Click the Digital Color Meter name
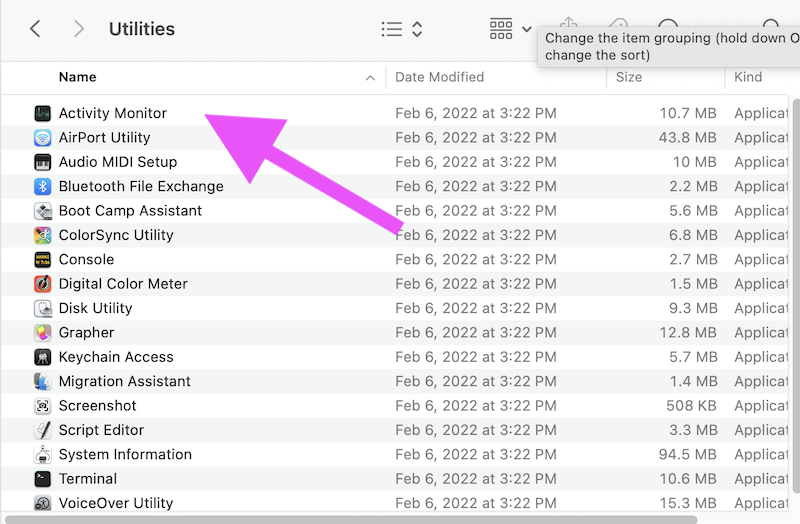The image size is (800, 524). [x=123, y=284]
